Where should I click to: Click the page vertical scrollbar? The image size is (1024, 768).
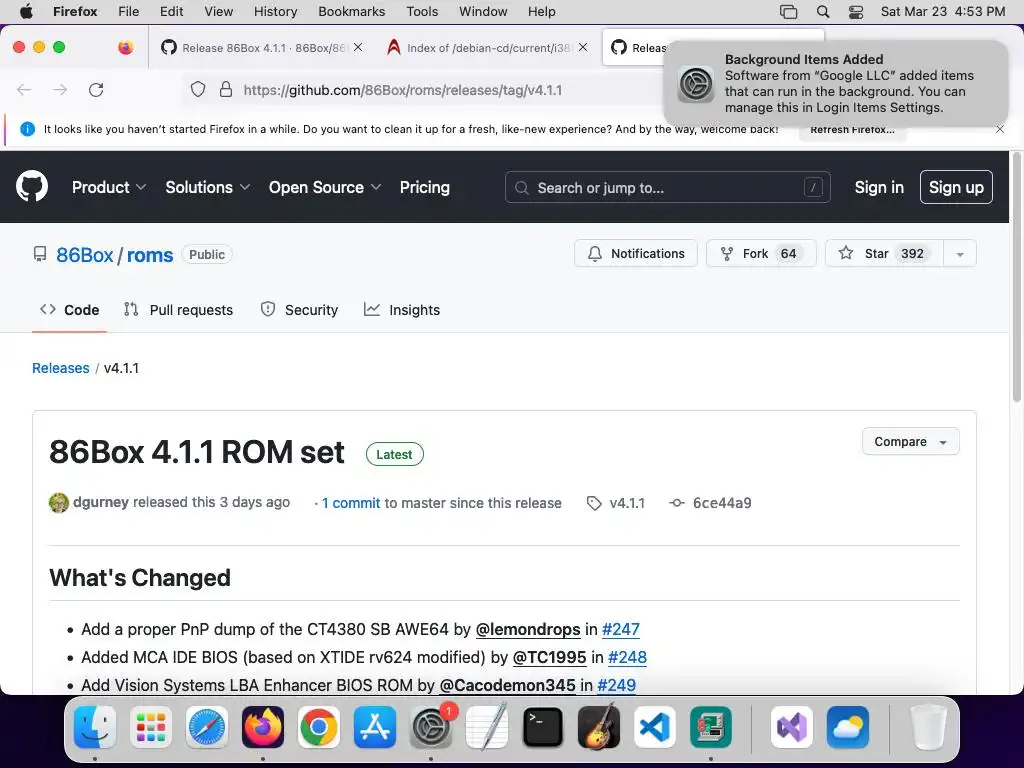point(1017,279)
